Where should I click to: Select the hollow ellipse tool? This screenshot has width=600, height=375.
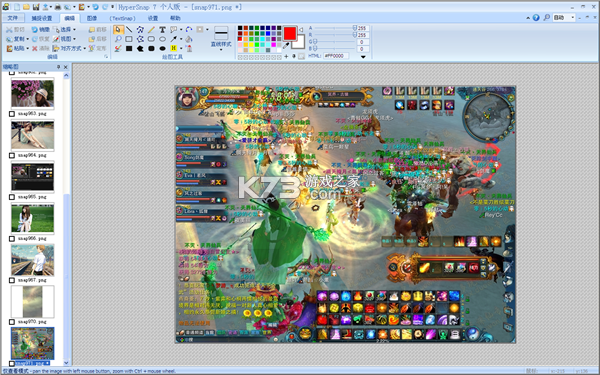pyautogui.click(x=163, y=39)
